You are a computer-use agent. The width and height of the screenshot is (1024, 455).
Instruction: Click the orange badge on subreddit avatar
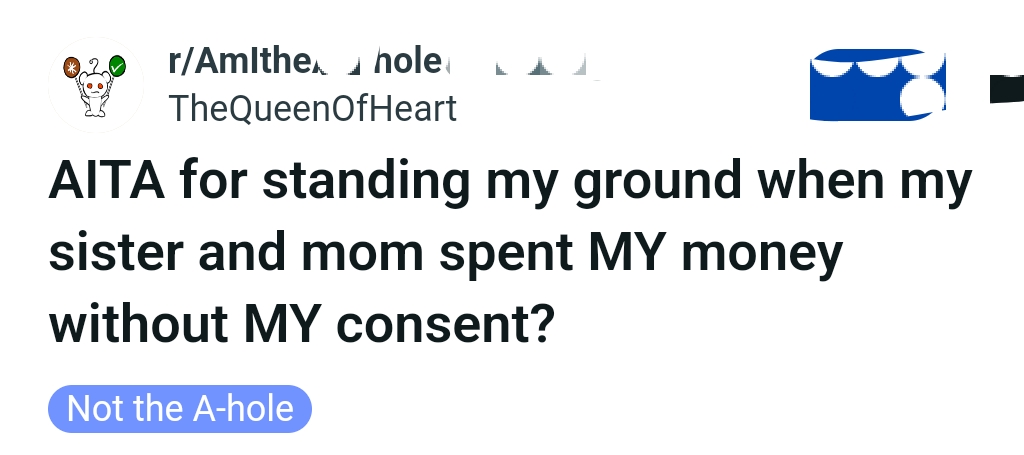71,68
